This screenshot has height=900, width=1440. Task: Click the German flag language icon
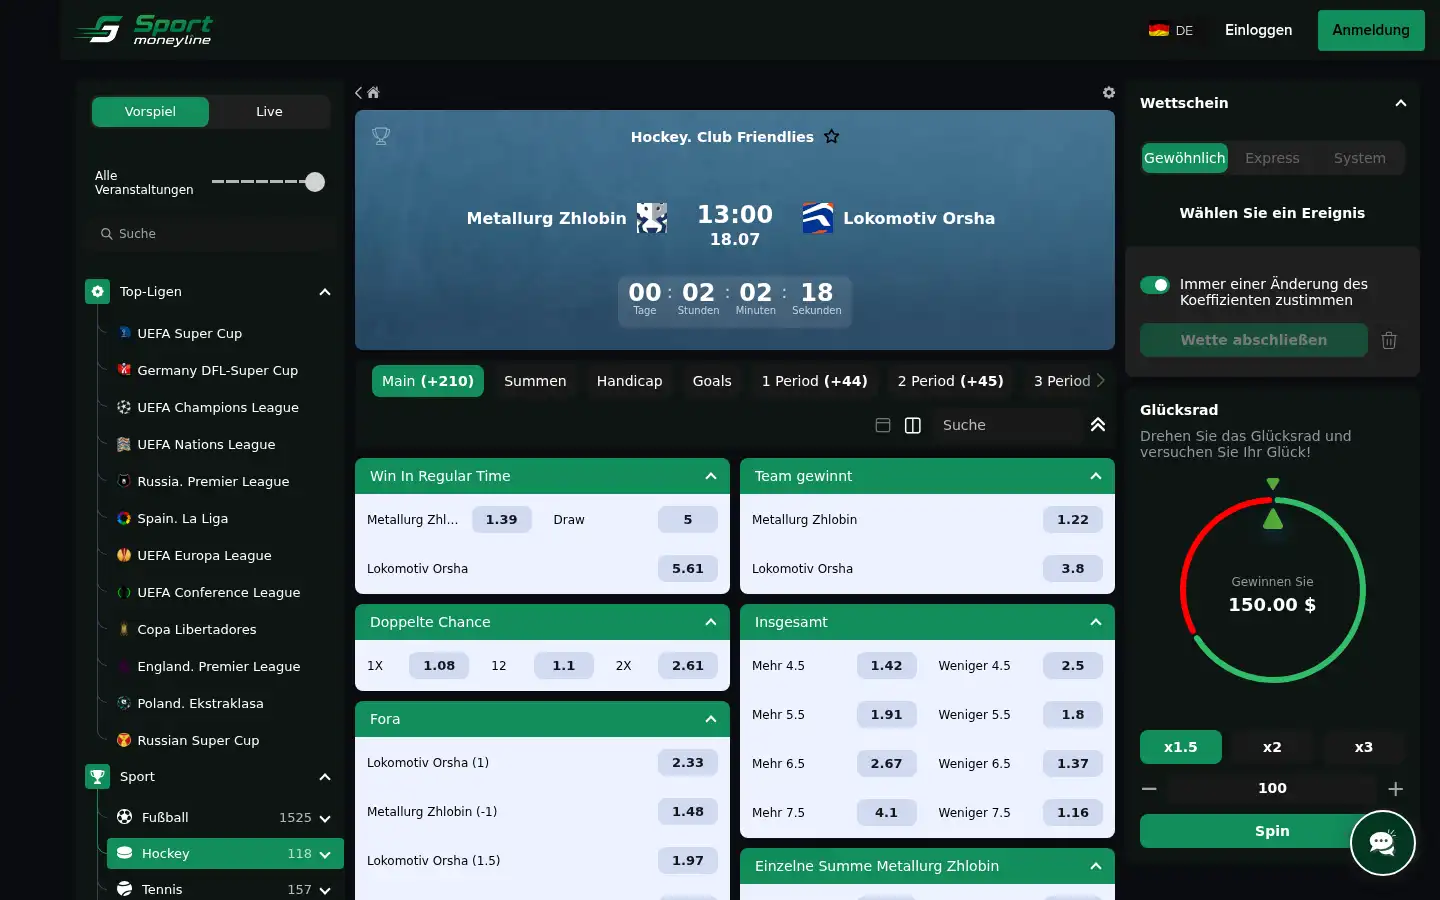1159,30
